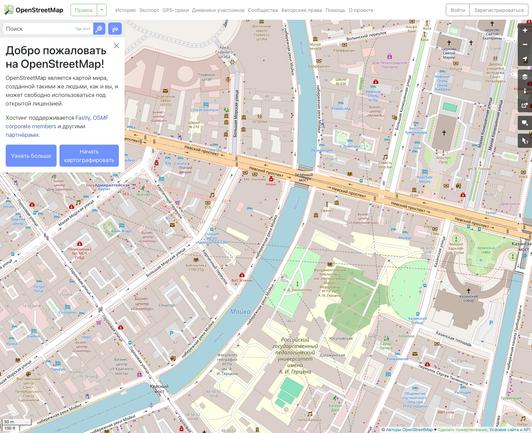Image resolution: width=532 pixels, height=433 pixels.
Task: Click the Мойка river label
Action: coord(240,311)
